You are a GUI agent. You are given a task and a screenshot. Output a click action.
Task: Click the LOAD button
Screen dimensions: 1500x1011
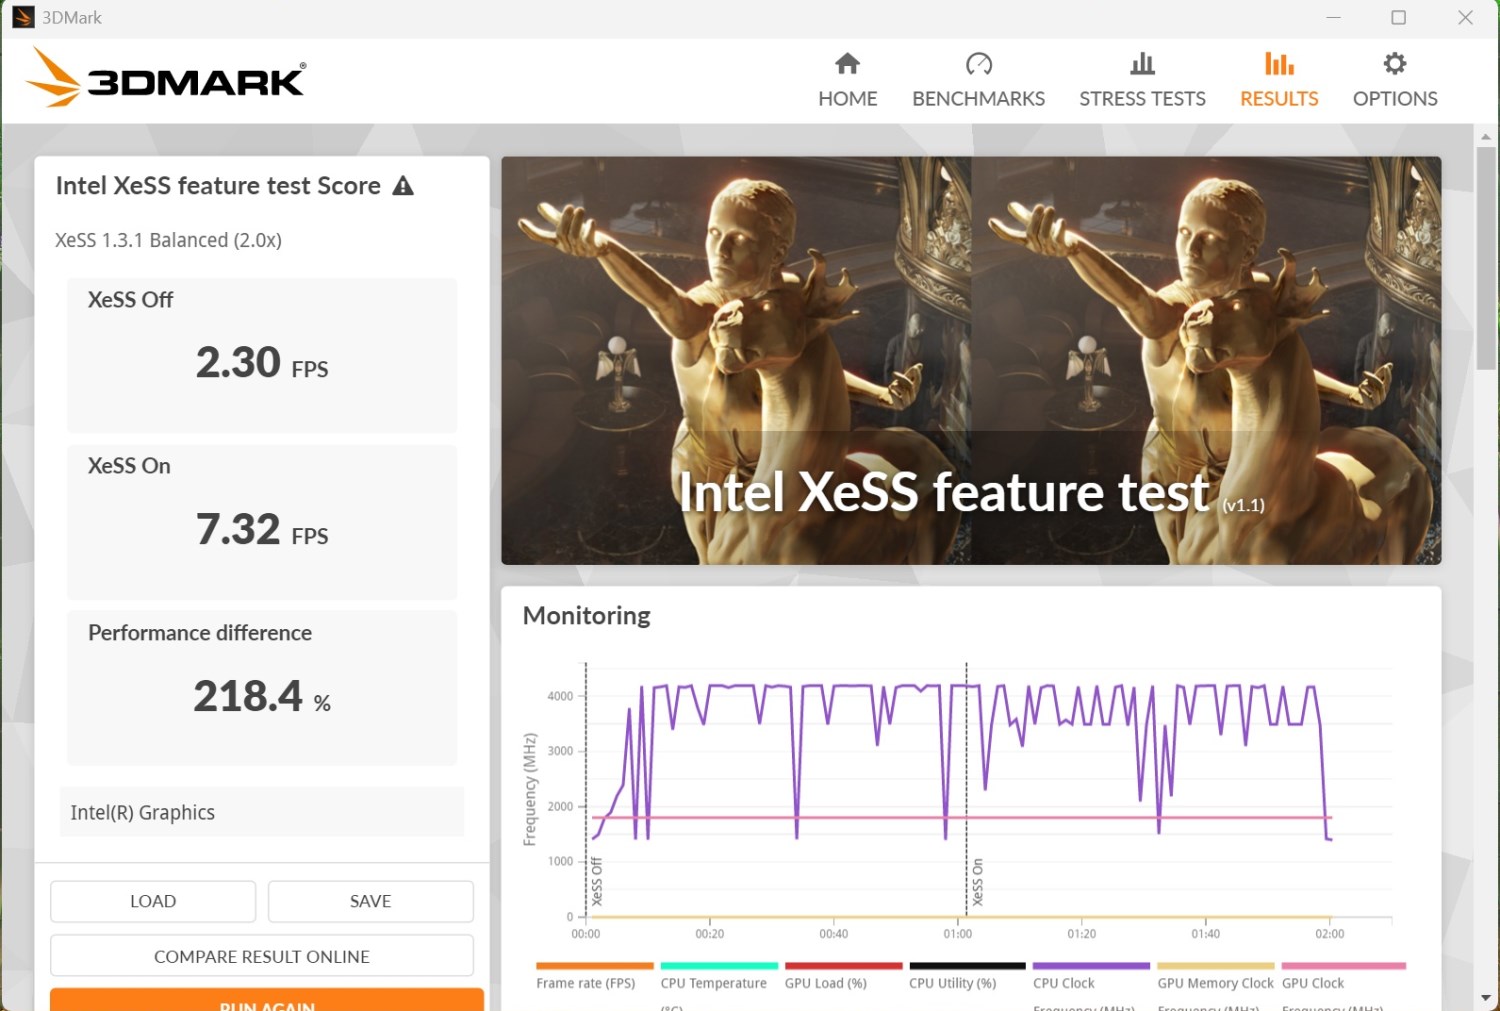153,901
